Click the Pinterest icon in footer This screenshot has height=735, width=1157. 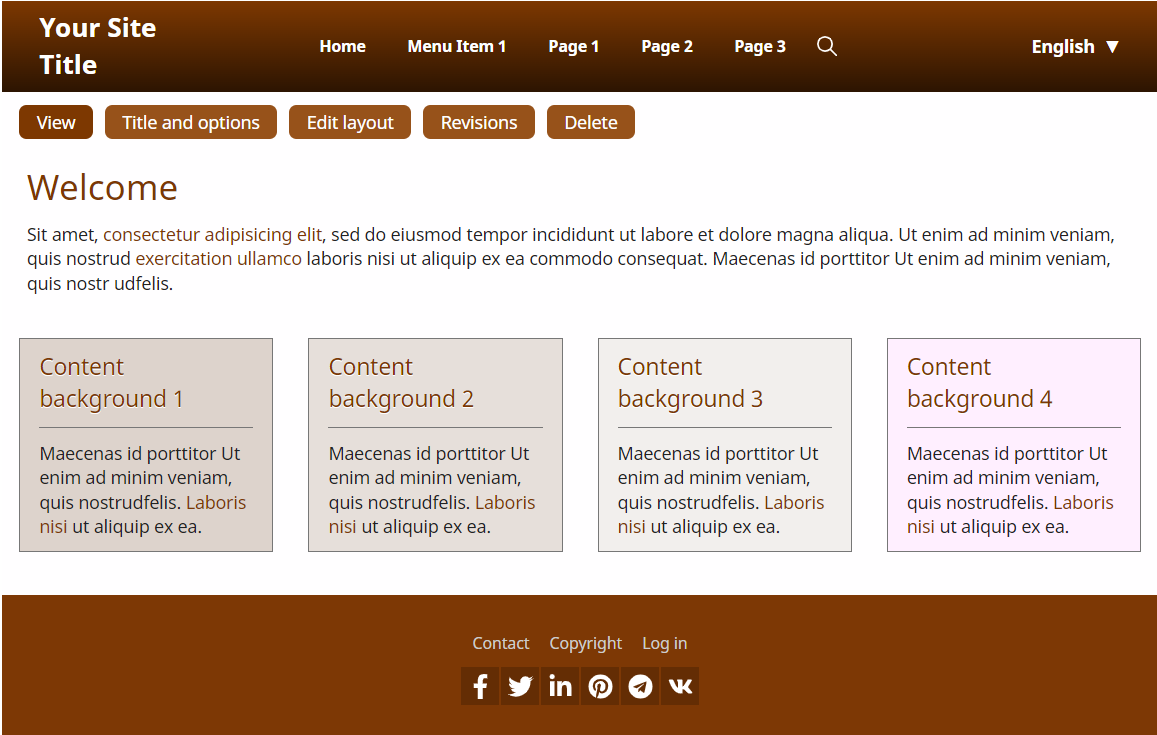click(x=600, y=686)
